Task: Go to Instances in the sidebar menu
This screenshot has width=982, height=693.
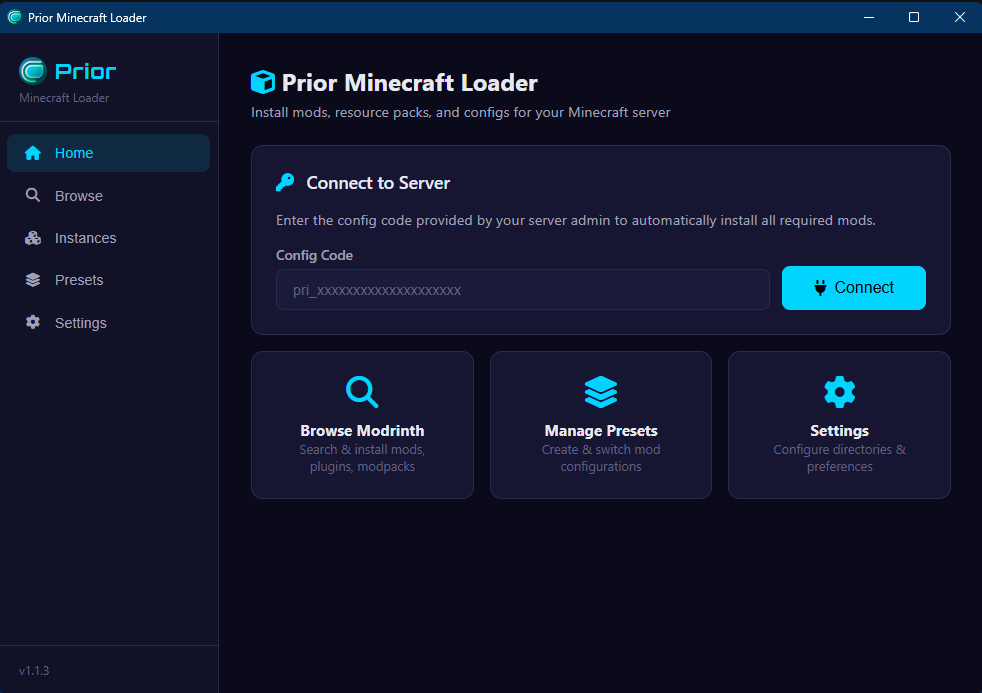Action: click(x=85, y=238)
